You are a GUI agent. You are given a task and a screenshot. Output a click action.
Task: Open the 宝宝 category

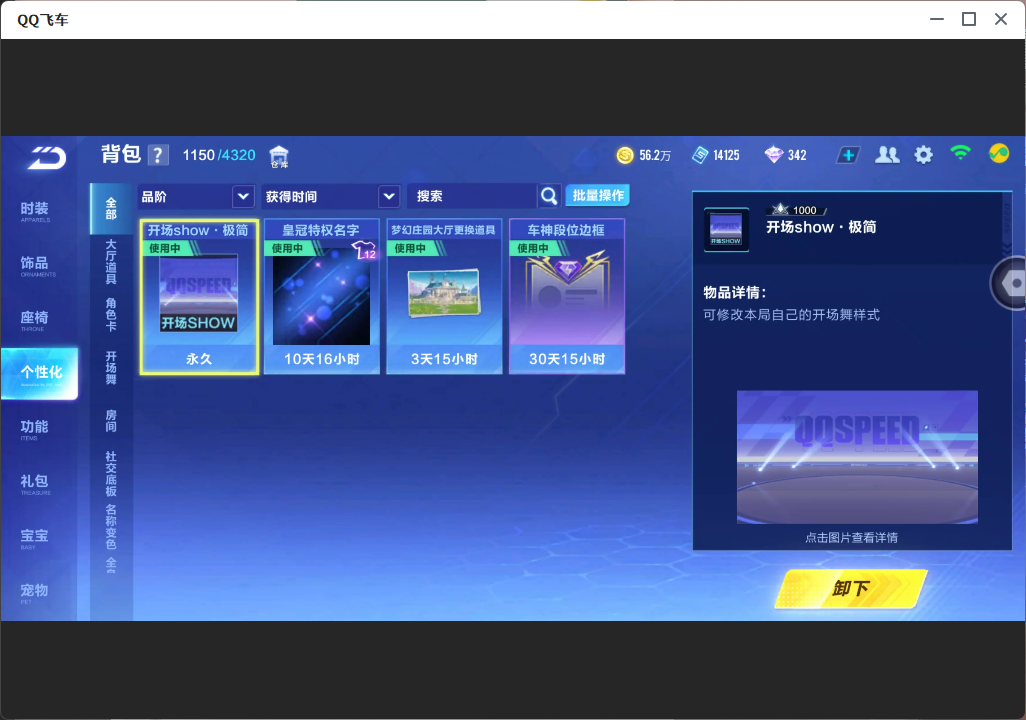point(35,537)
